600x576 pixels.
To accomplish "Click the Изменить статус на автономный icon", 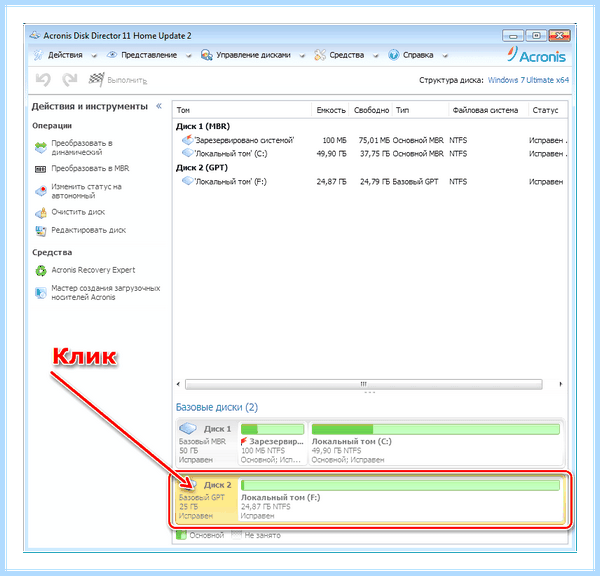I will [x=41, y=191].
